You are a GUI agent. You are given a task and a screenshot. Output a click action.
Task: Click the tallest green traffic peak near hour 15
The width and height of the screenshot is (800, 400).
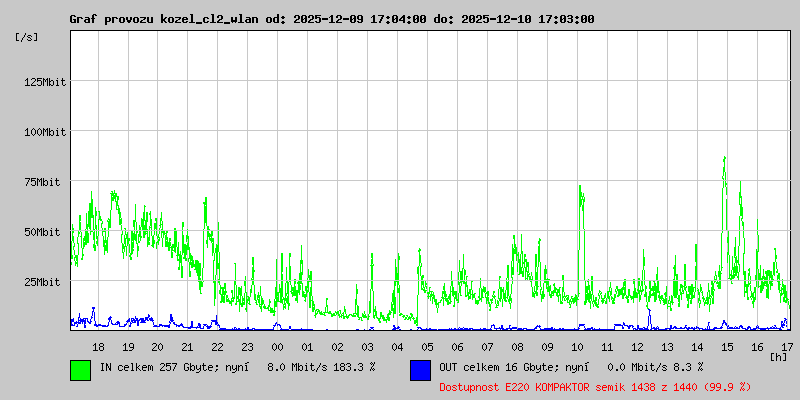(x=724, y=160)
